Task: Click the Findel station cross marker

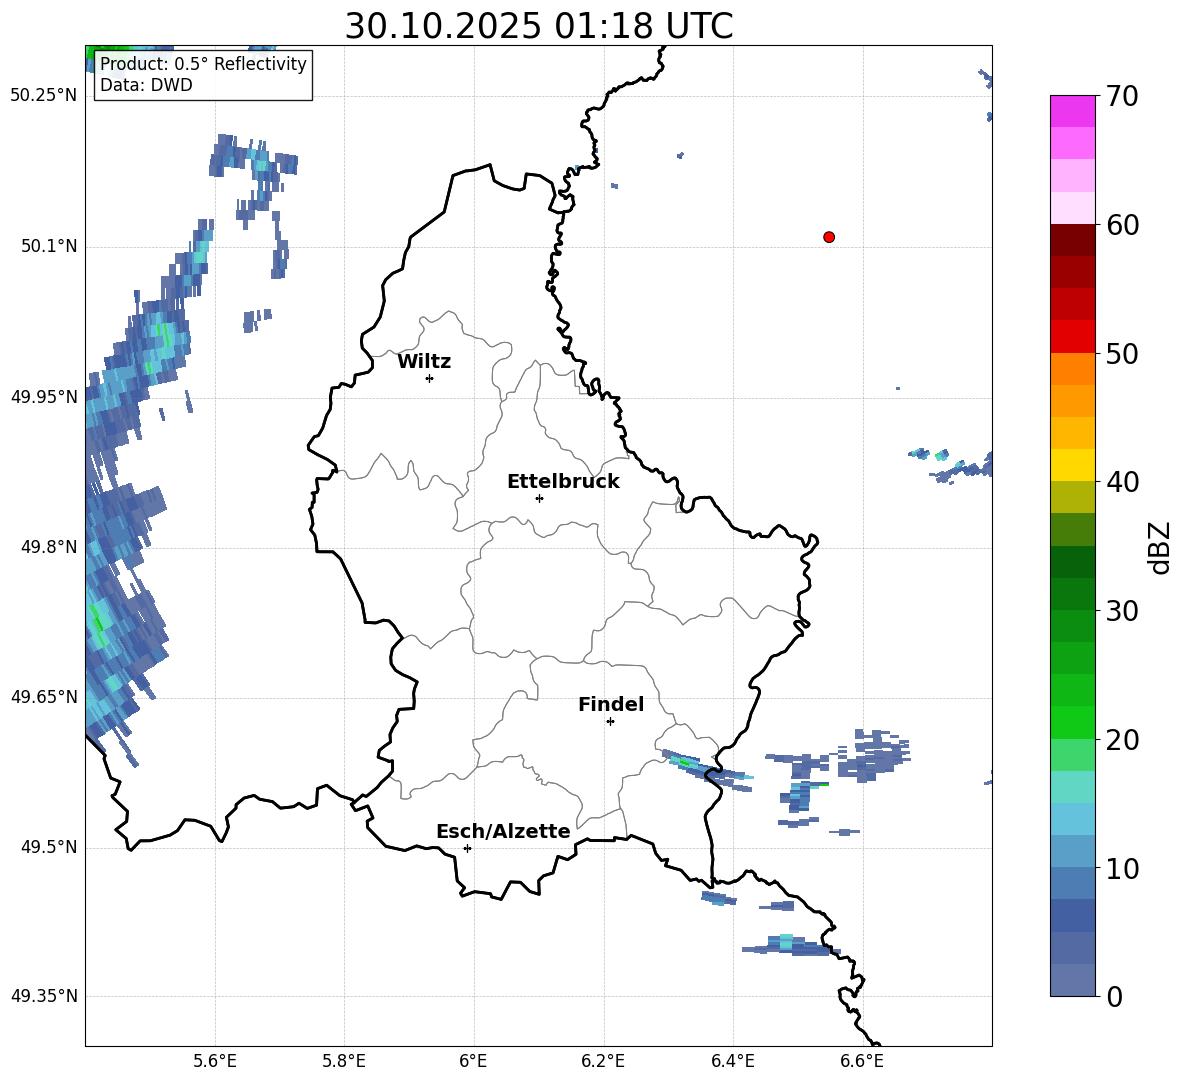Action: click(x=610, y=722)
